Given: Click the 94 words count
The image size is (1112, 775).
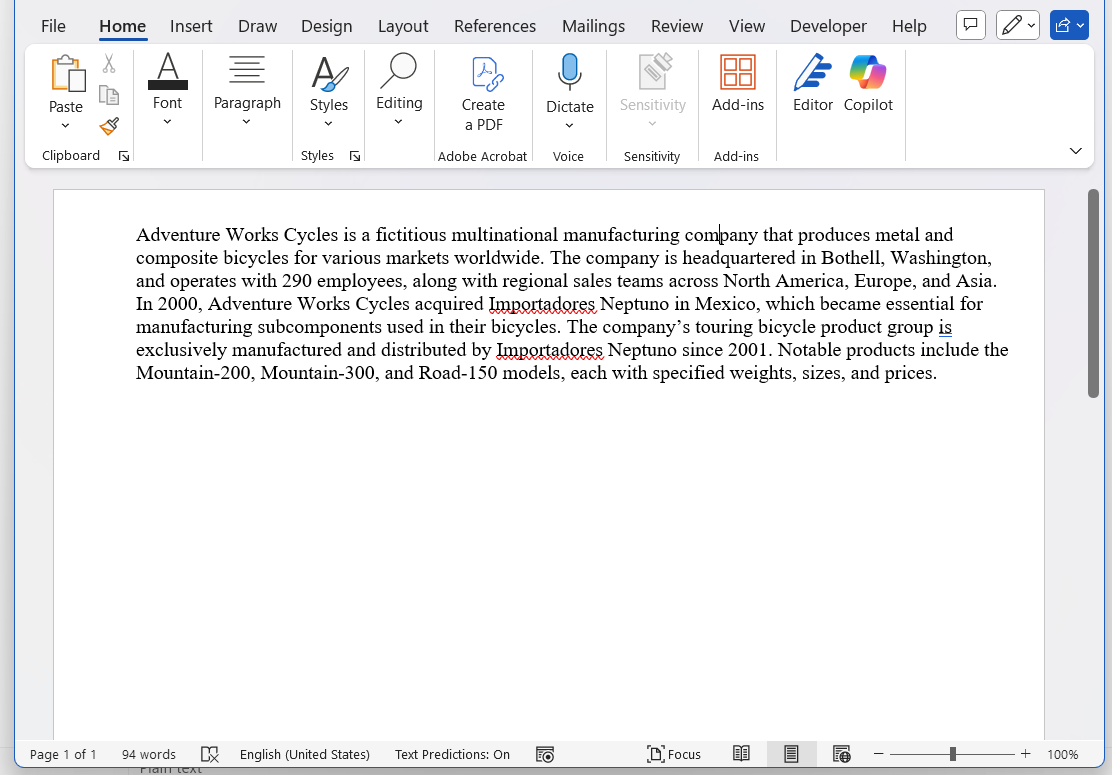Looking at the screenshot, I should click(x=148, y=754).
